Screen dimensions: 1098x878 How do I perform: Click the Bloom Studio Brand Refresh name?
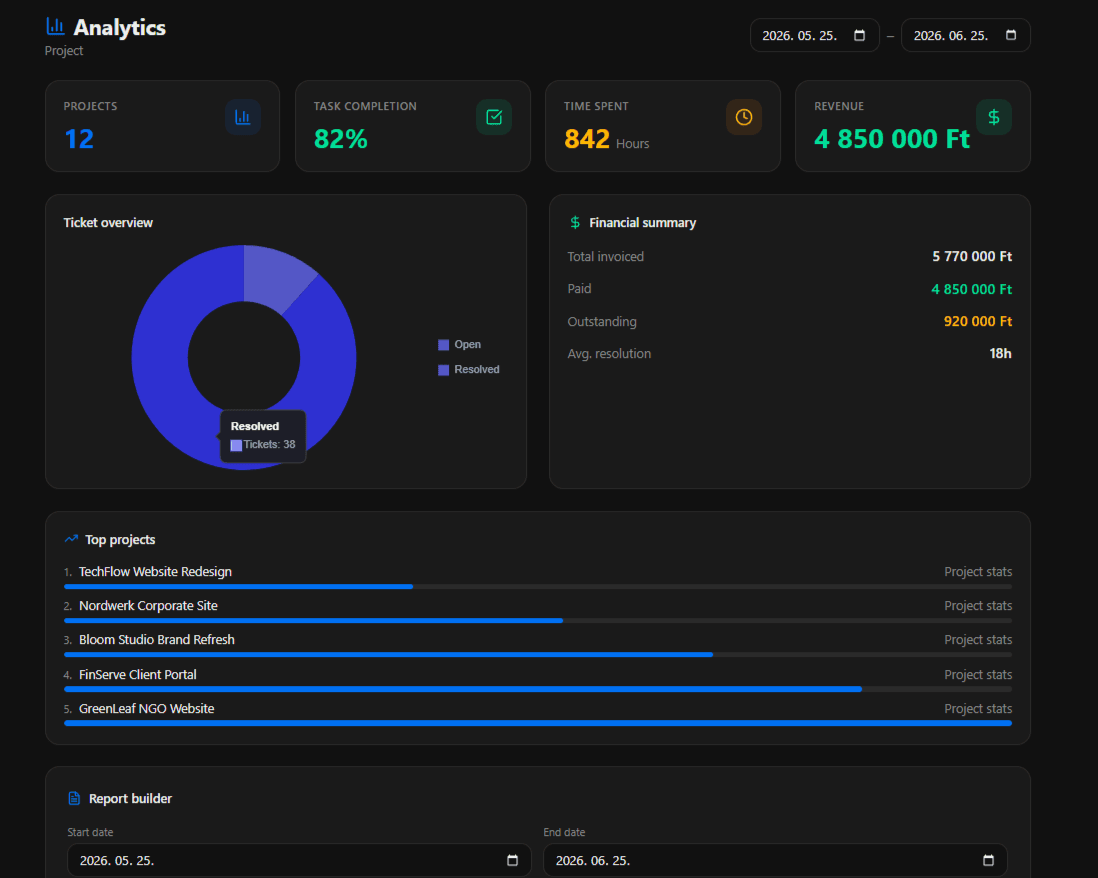(157, 639)
